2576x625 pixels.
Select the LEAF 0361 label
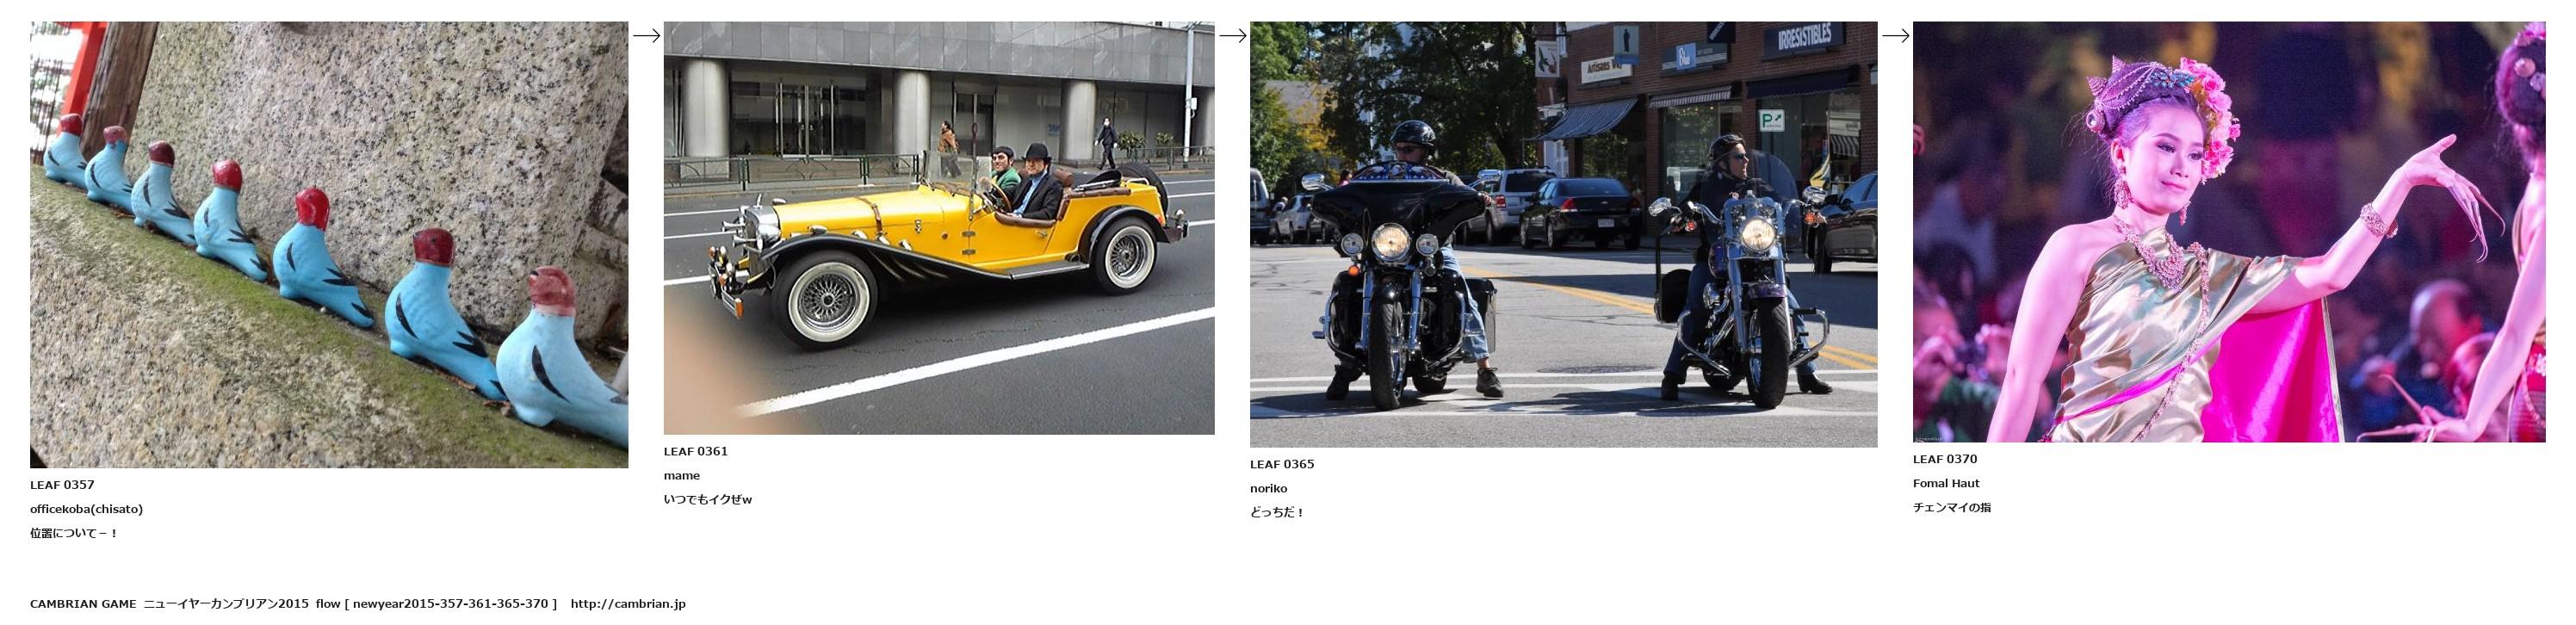[696, 451]
